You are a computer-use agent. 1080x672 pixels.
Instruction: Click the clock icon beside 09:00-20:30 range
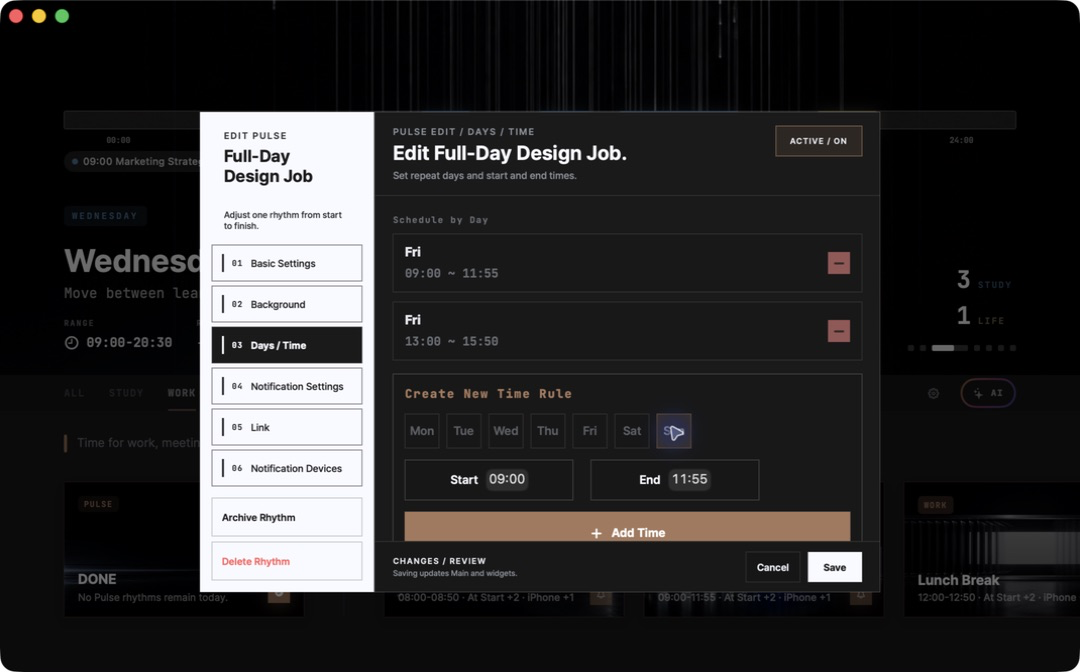tap(72, 342)
